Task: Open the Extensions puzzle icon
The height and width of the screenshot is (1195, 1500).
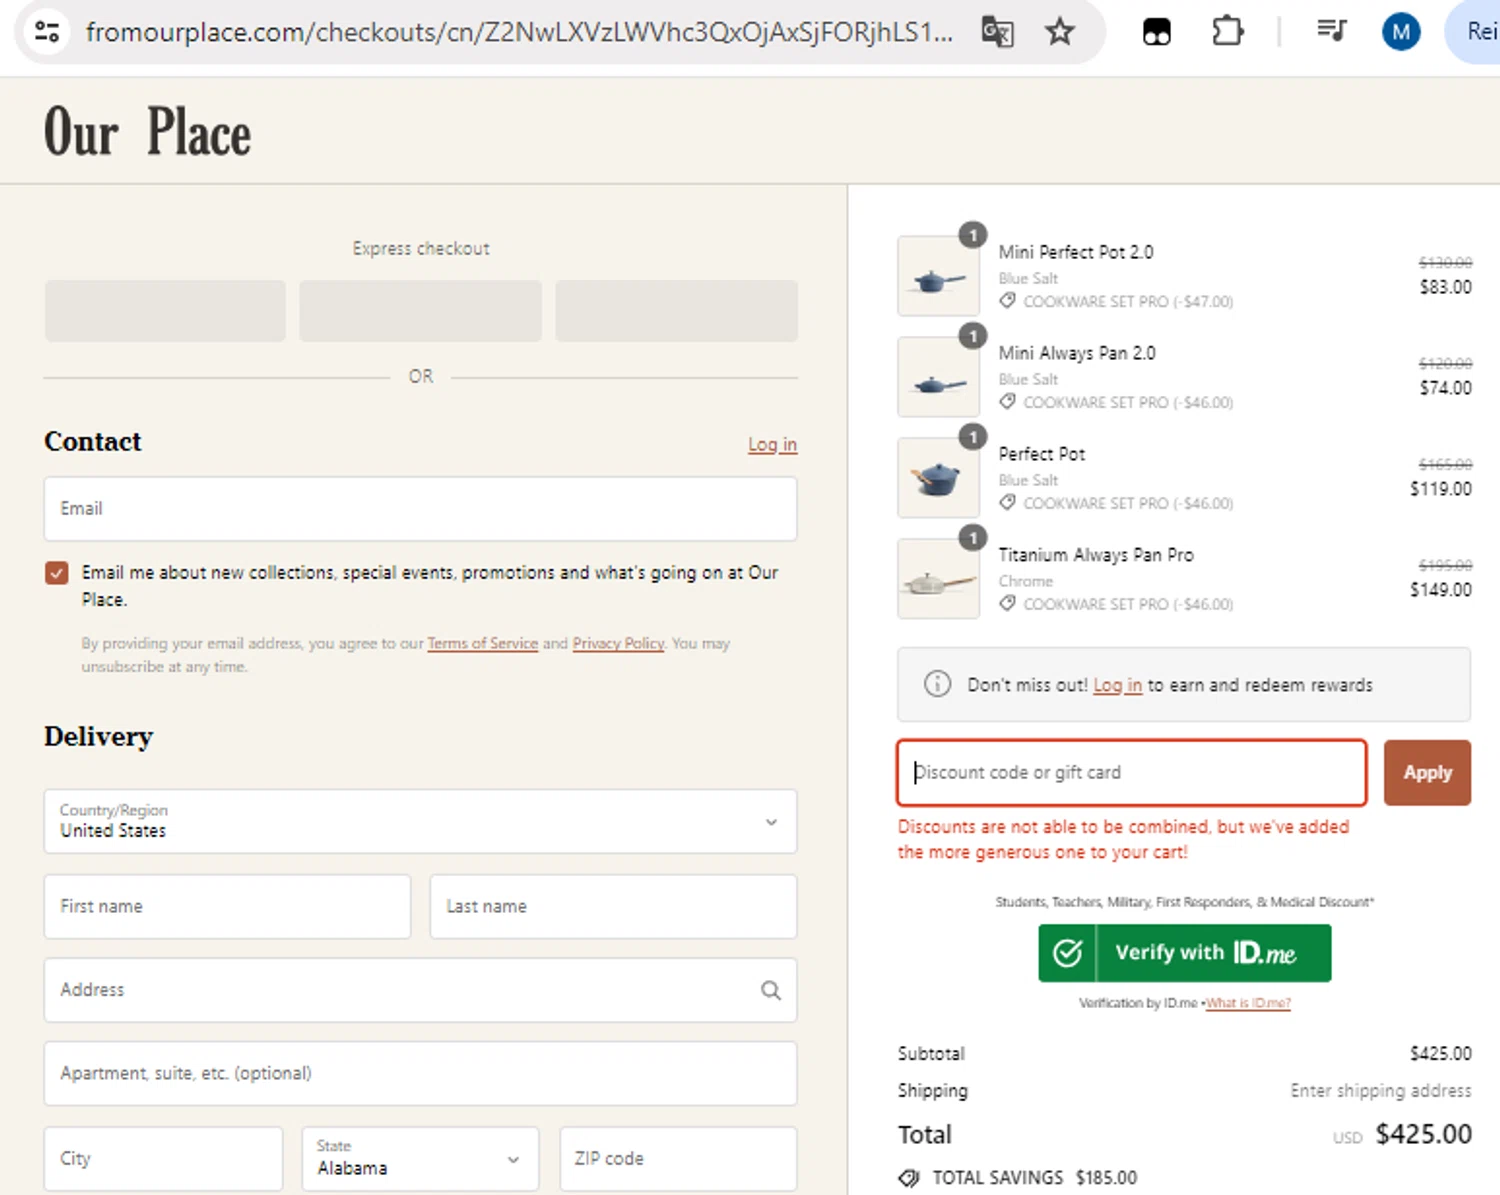Action: [1227, 32]
